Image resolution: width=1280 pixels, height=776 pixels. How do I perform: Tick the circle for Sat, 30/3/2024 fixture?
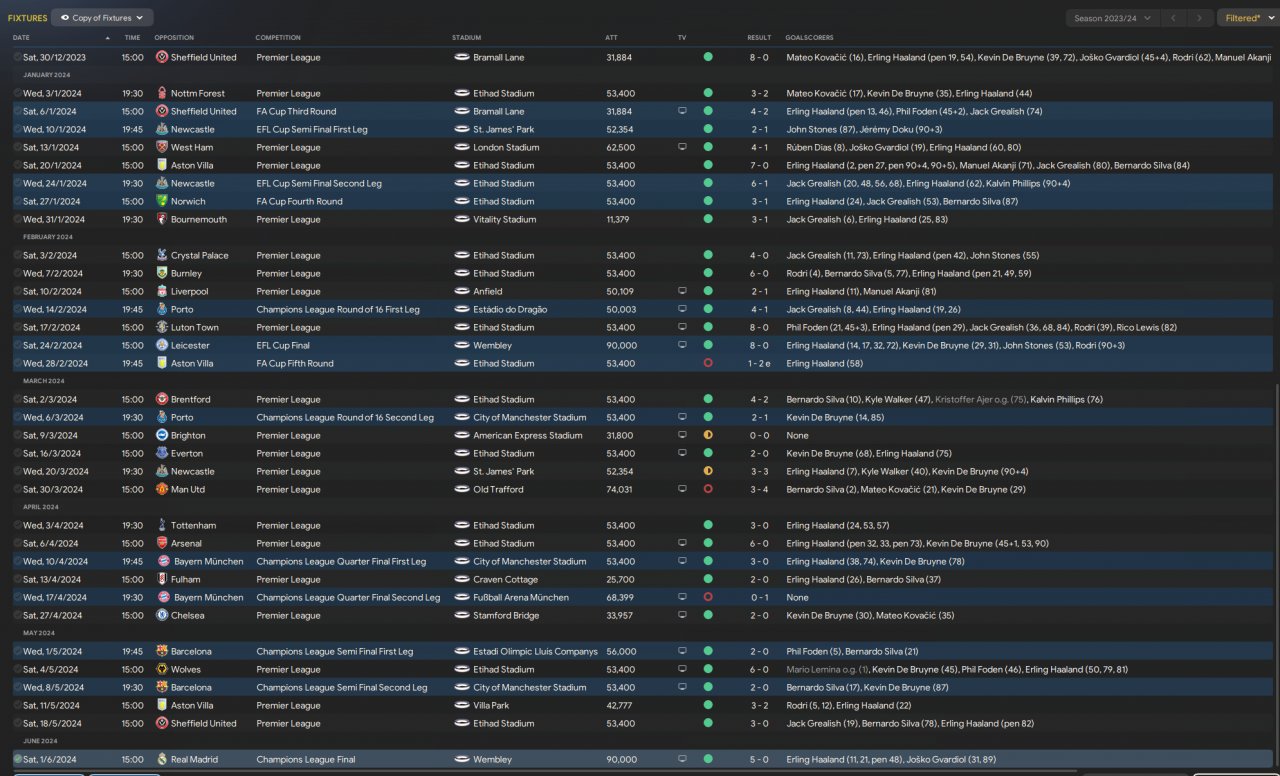click(x=18, y=489)
